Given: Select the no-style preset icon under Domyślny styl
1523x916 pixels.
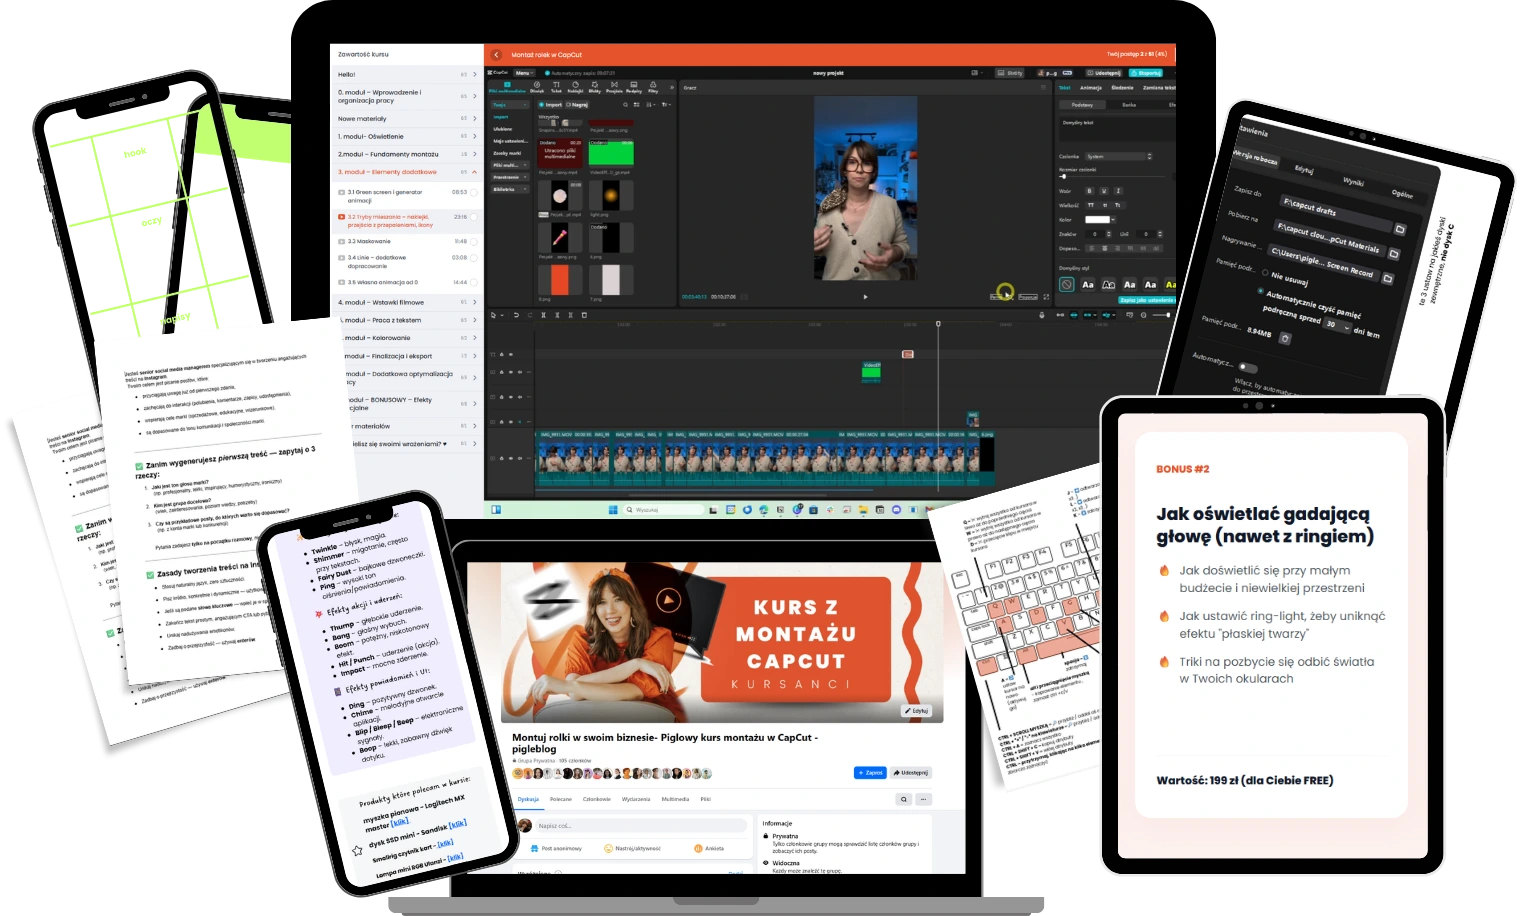Looking at the screenshot, I should [x=1067, y=285].
